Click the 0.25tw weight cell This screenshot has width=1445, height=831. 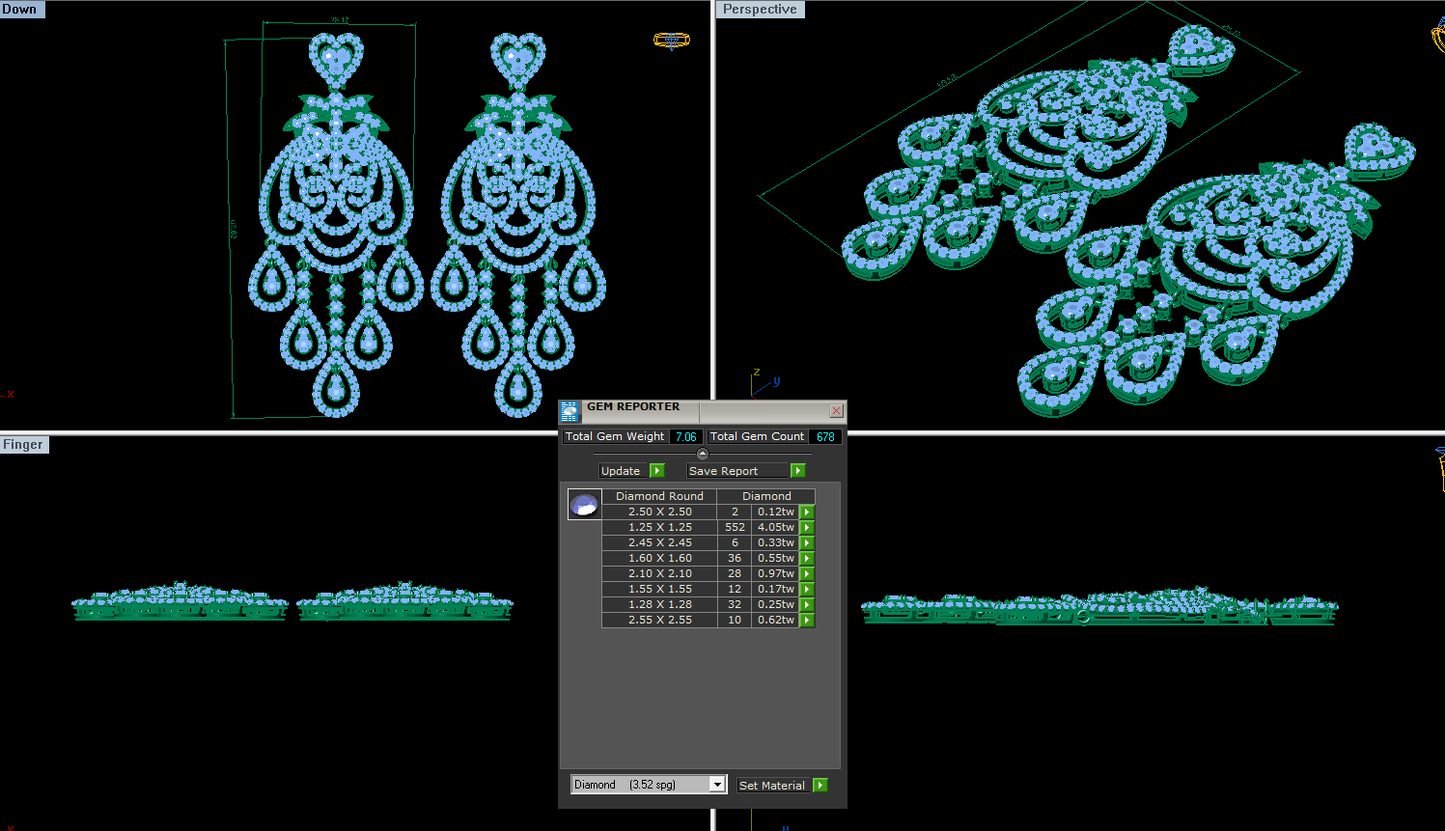tap(775, 605)
